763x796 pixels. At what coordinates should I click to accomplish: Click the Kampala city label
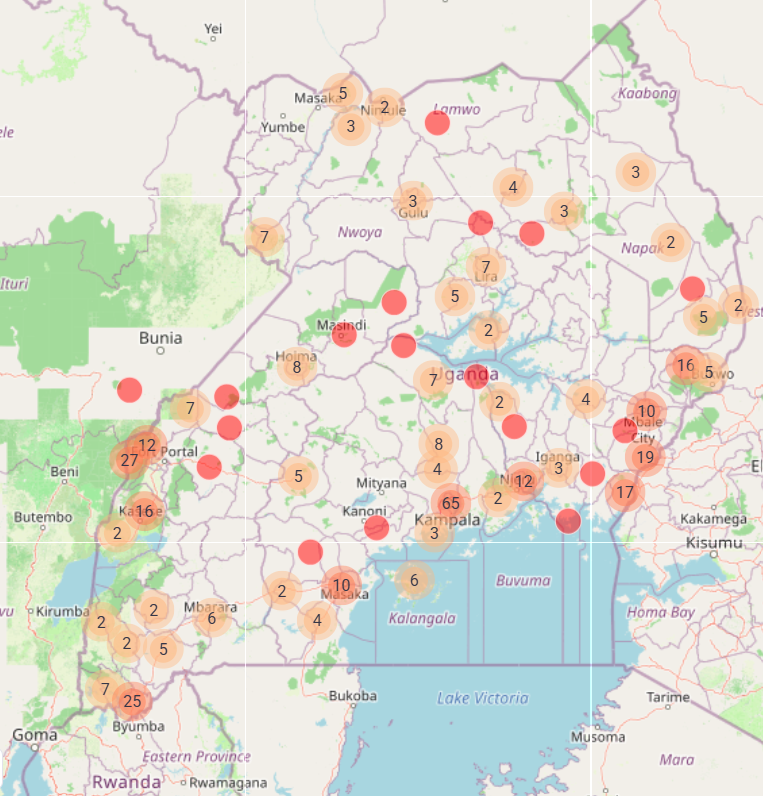pos(447,520)
